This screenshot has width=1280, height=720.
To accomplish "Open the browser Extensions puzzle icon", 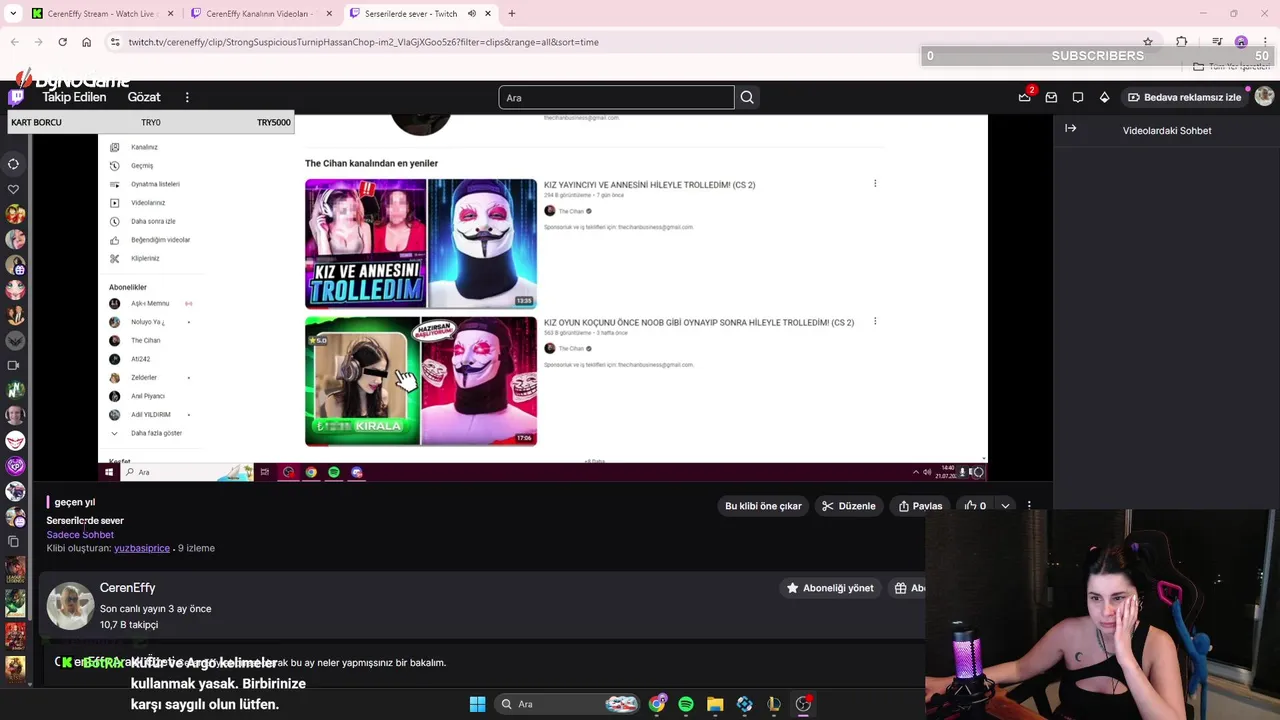I will coord(1182,42).
